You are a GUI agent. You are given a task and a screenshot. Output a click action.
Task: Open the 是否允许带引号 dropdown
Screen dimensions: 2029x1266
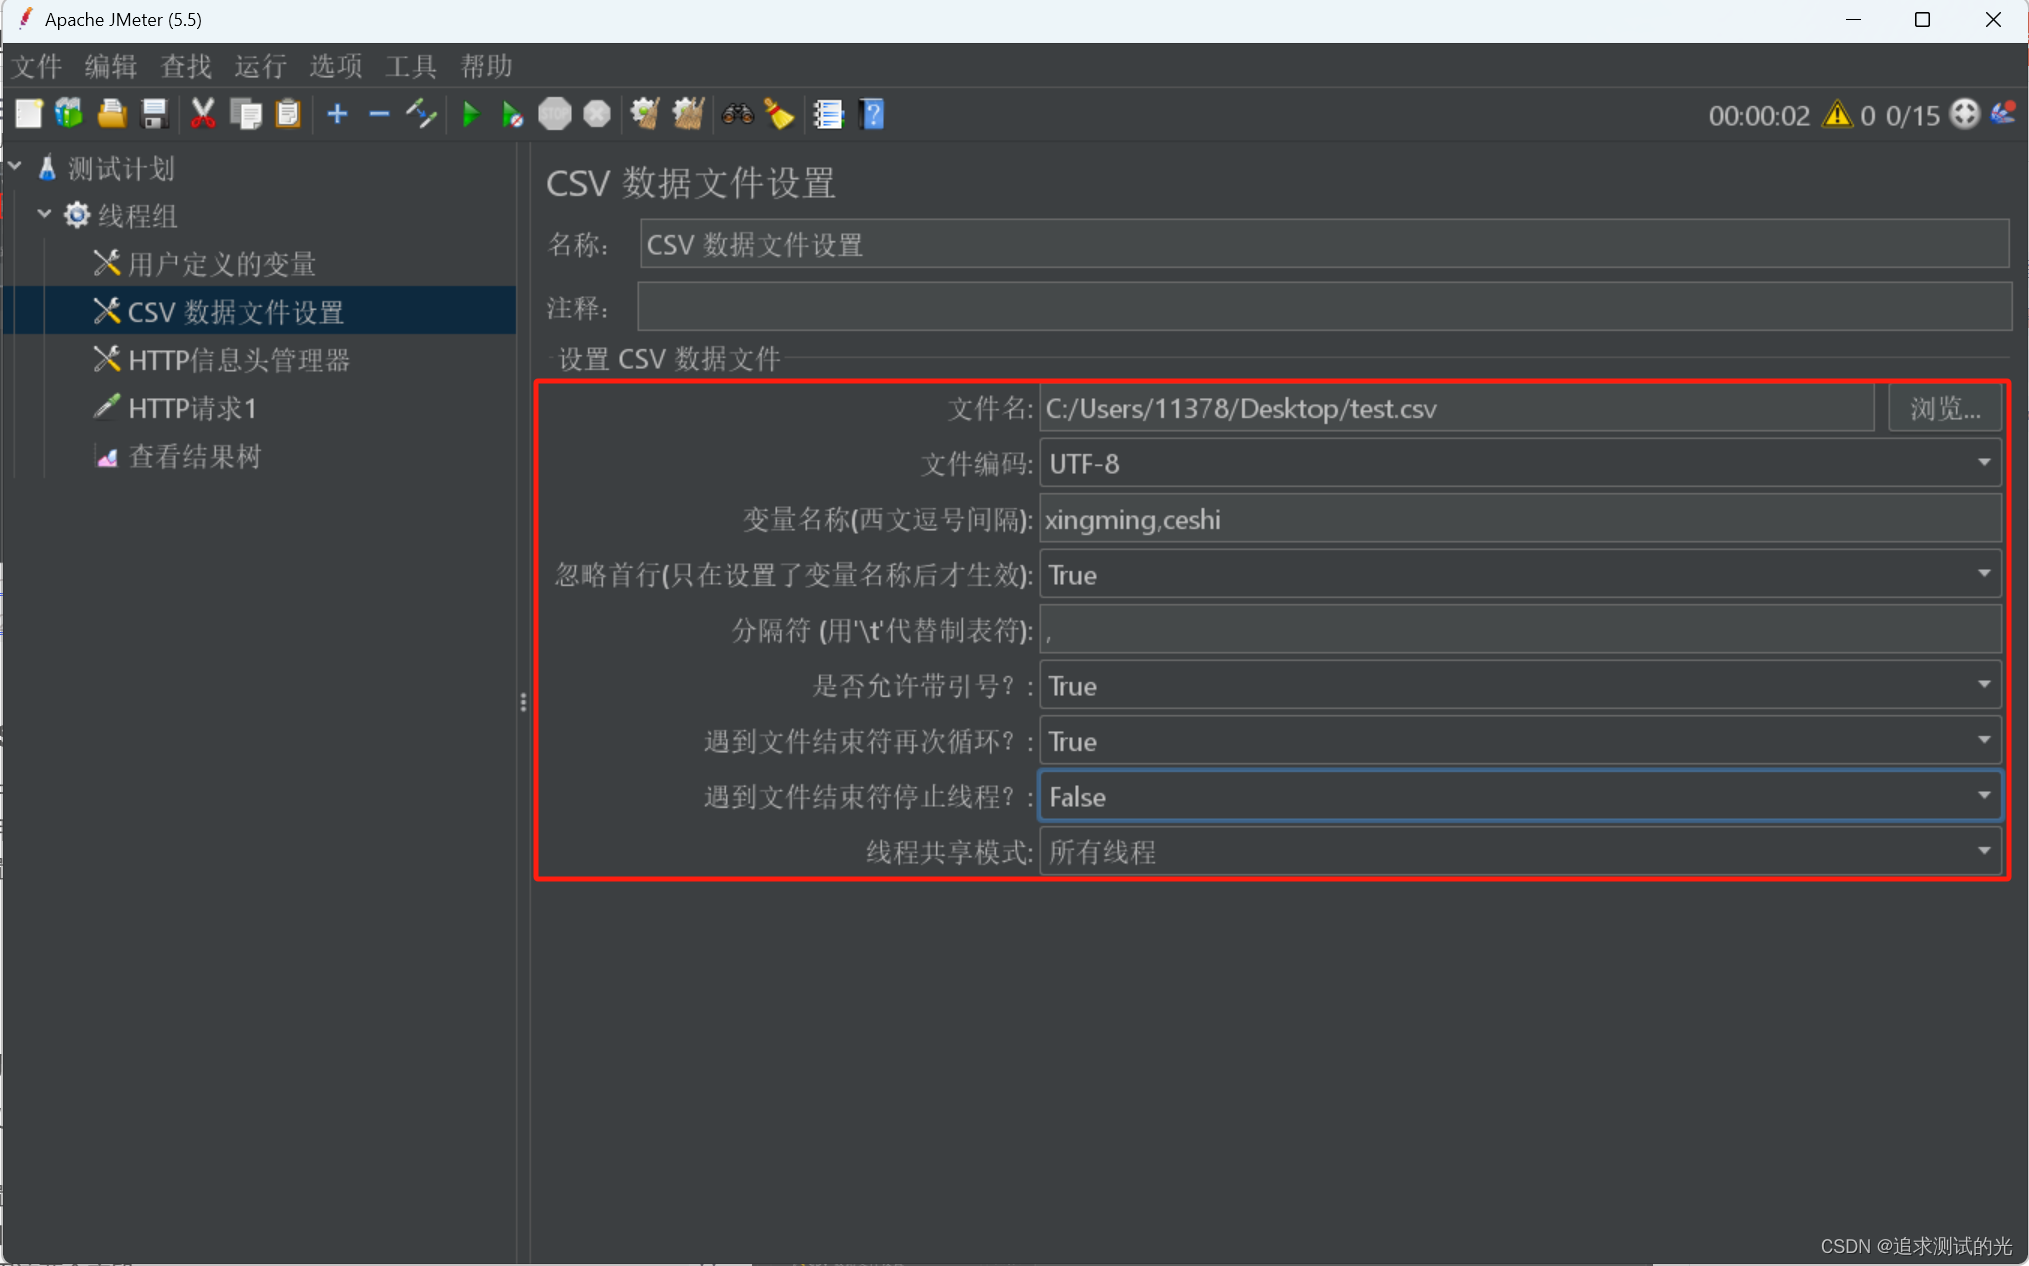click(x=1983, y=685)
